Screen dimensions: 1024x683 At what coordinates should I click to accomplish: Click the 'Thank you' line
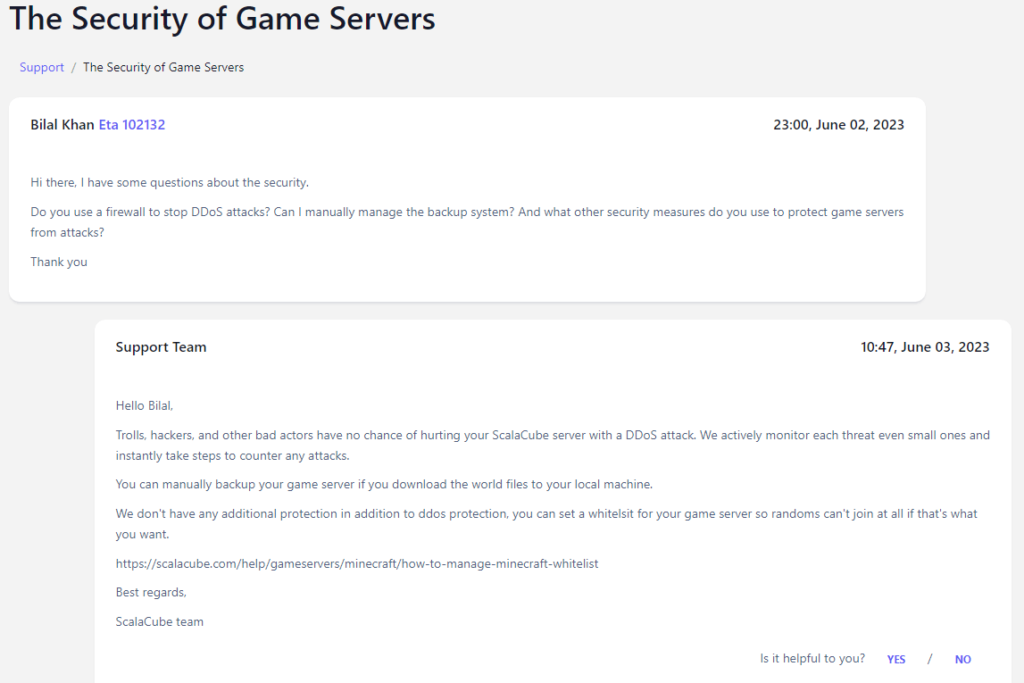click(x=59, y=262)
